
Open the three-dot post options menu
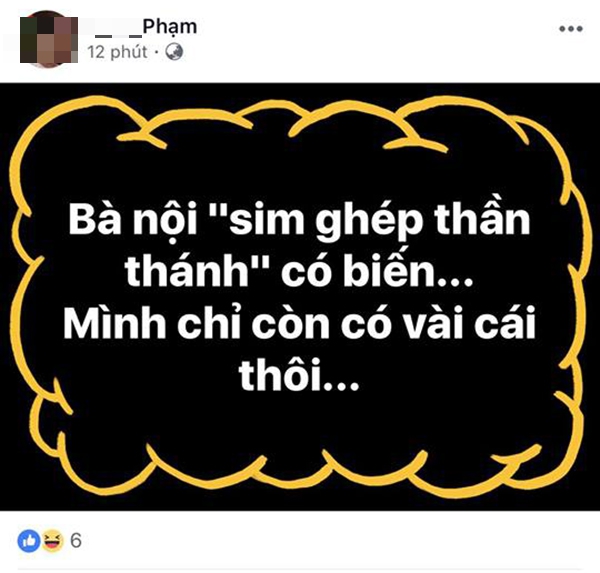[x=571, y=29]
